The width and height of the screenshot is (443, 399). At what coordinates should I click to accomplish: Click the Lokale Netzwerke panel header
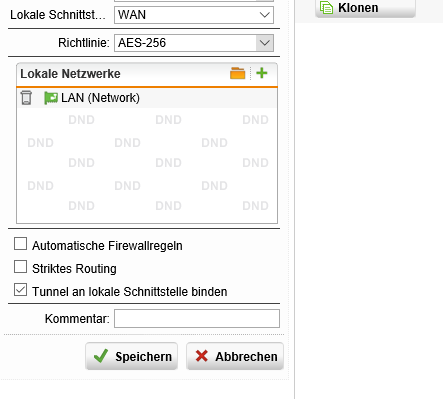coord(147,74)
